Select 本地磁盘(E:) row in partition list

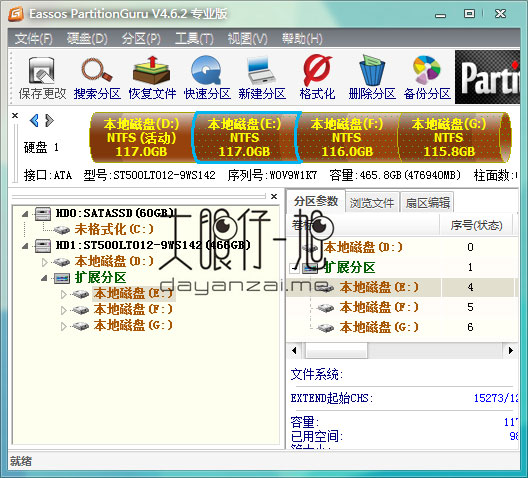[401, 287]
